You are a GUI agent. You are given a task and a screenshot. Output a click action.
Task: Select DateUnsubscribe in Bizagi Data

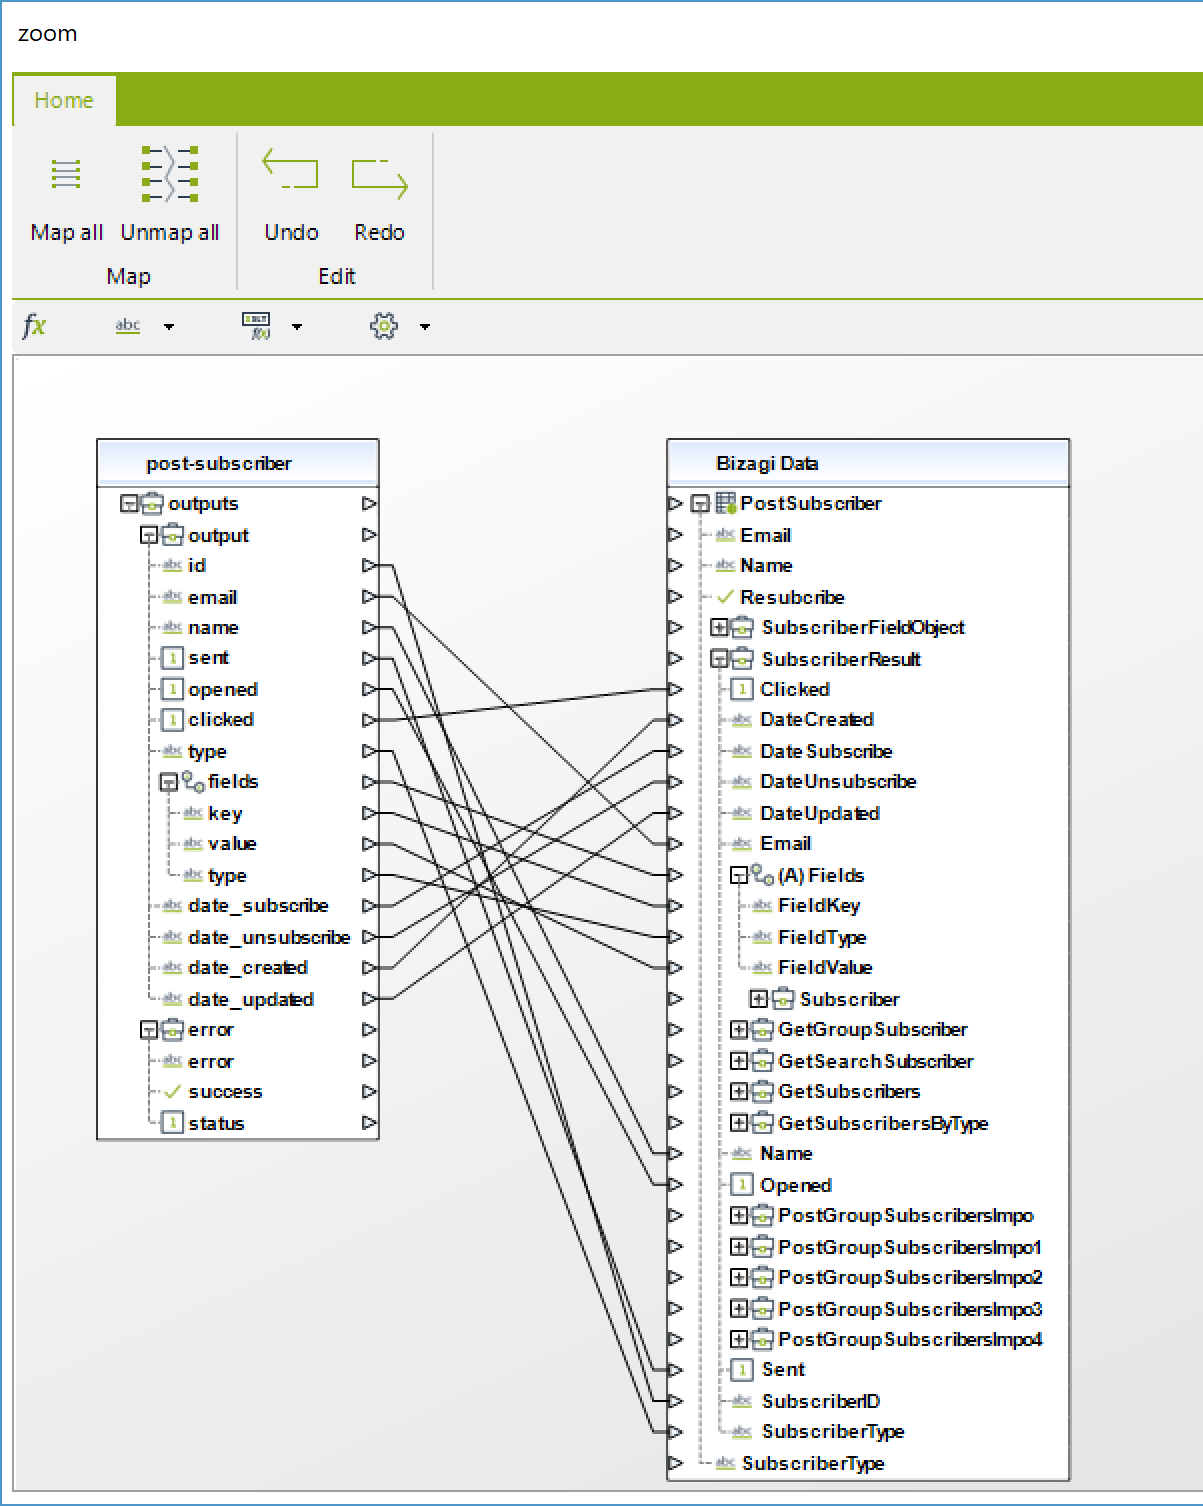tap(838, 782)
